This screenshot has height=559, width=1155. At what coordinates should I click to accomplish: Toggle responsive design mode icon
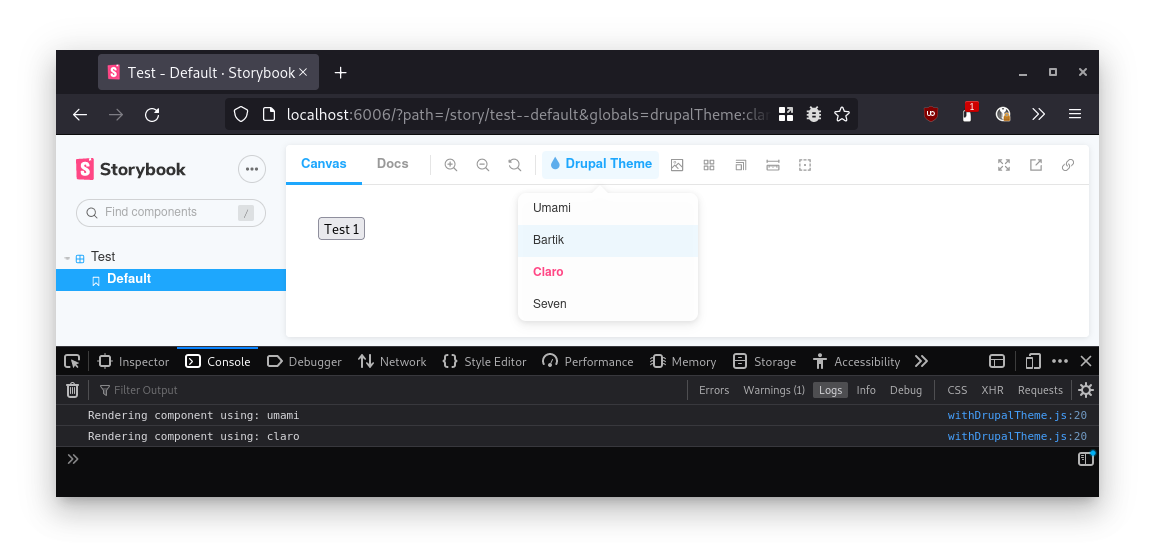click(1033, 361)
